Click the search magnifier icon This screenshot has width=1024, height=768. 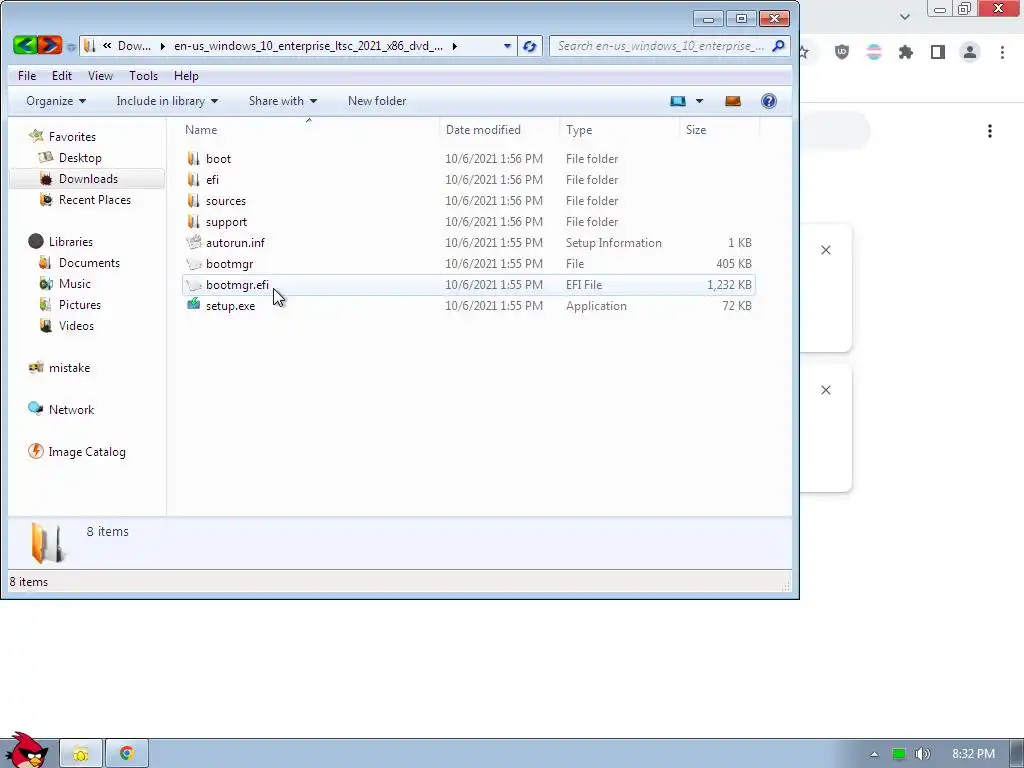[x=778, y=46]
